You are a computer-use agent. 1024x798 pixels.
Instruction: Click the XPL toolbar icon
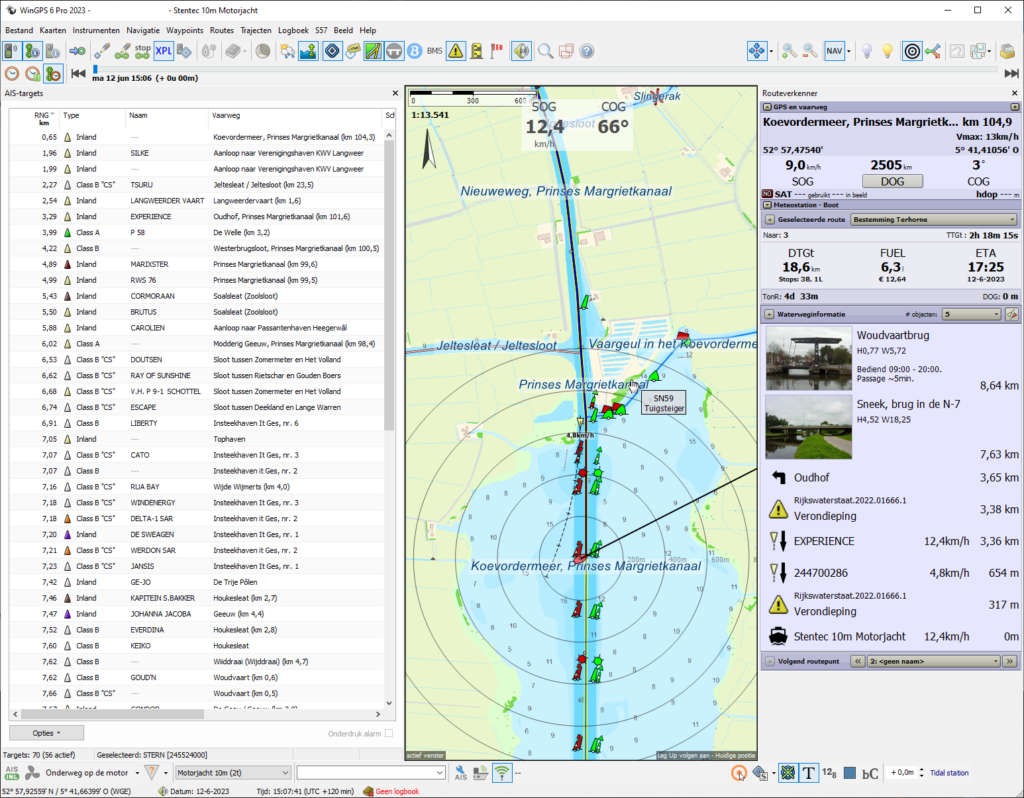tap(163, 51)
